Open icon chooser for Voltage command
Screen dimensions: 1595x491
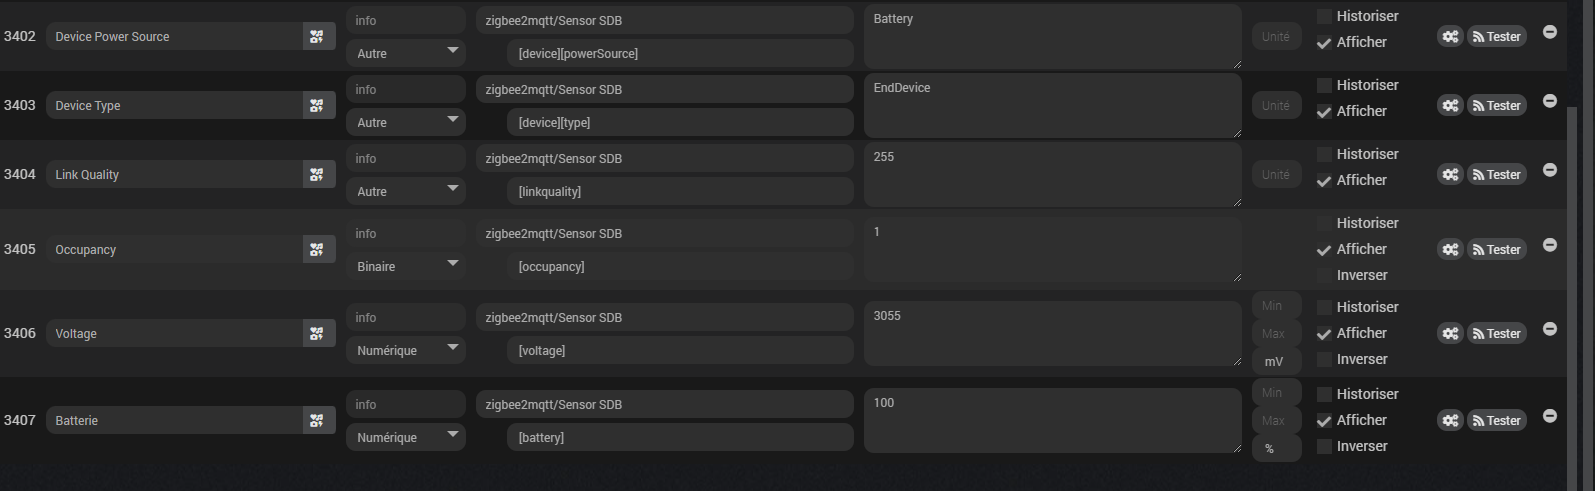317,334
